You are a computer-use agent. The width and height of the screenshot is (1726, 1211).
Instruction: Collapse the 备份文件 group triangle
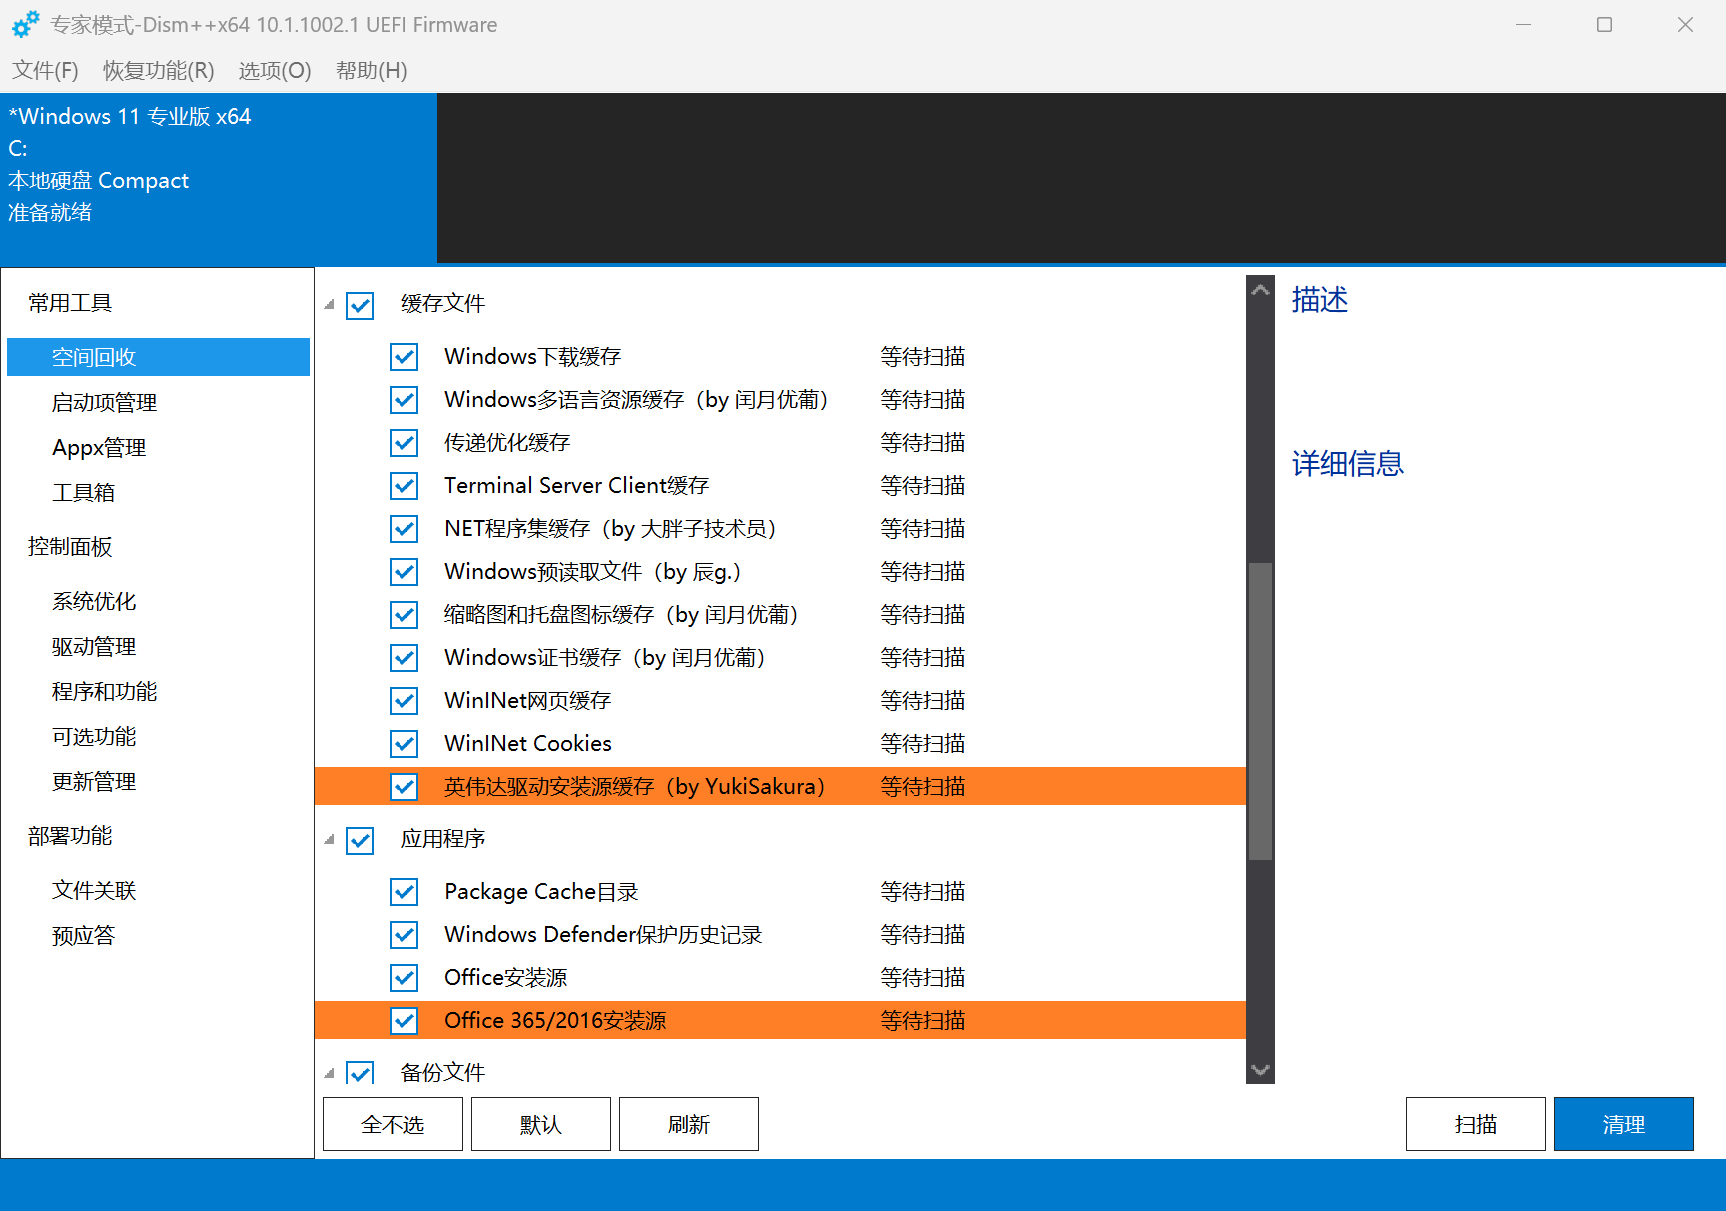329,1073
